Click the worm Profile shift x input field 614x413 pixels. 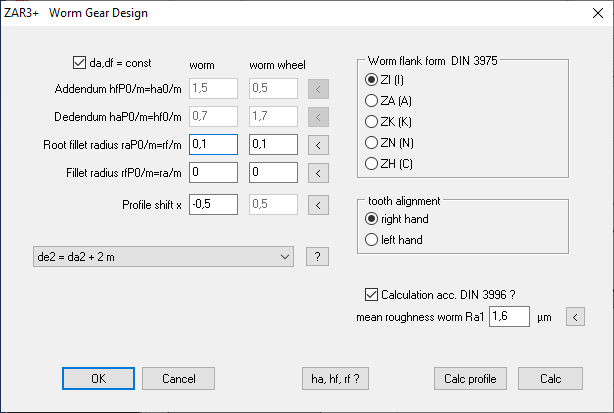pos(212,206)
